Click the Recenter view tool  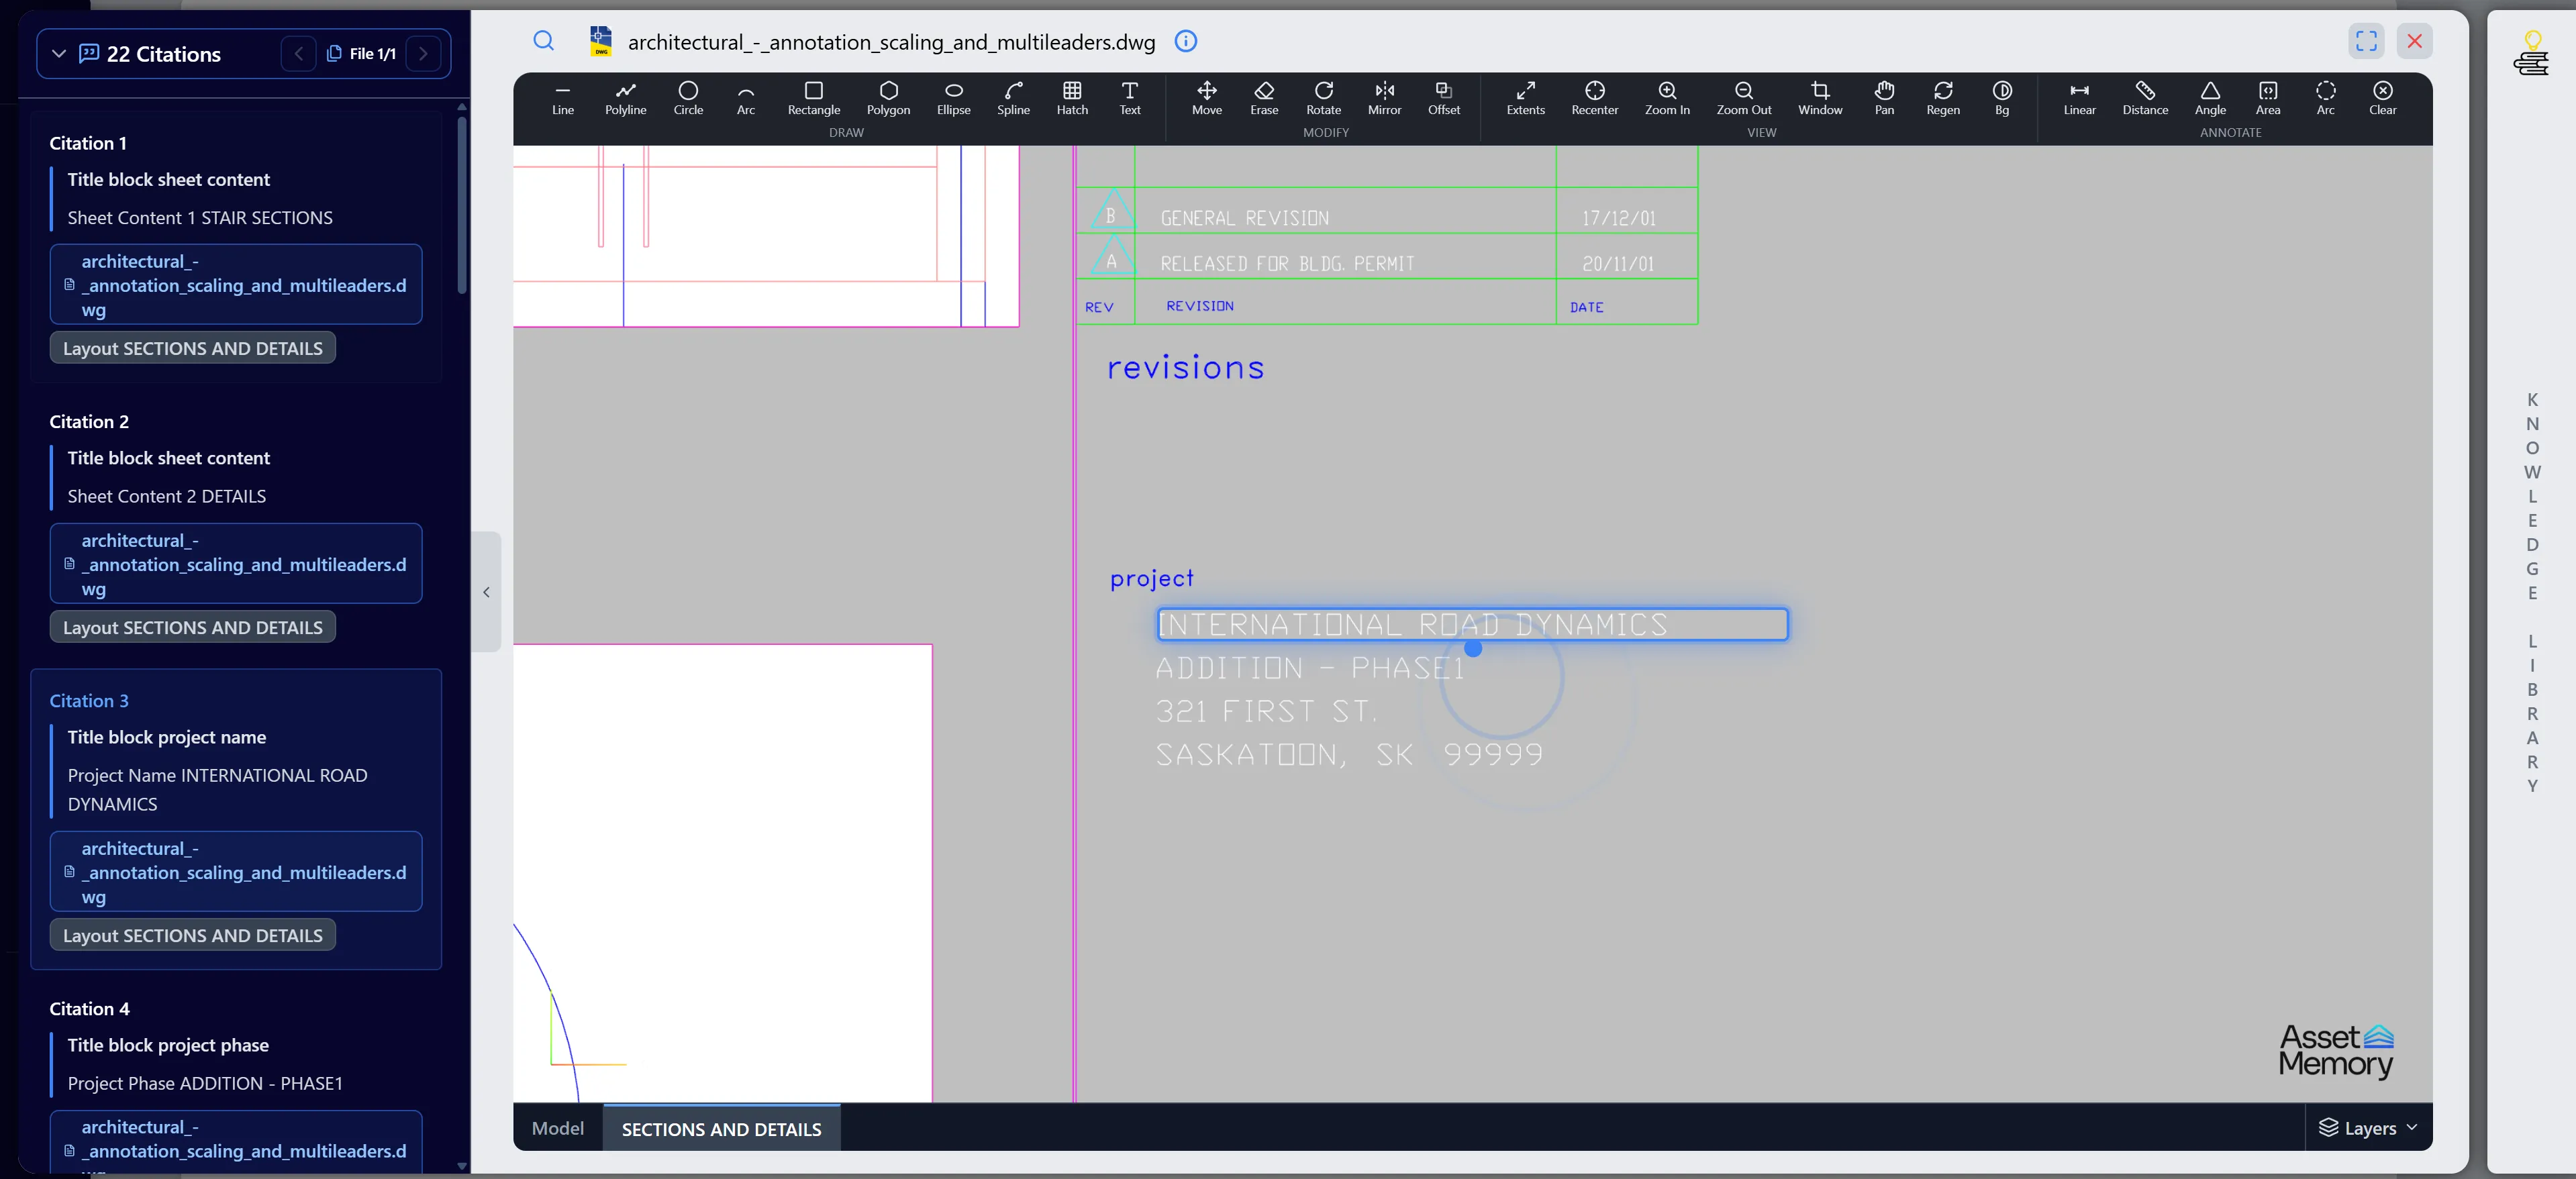1594,98
